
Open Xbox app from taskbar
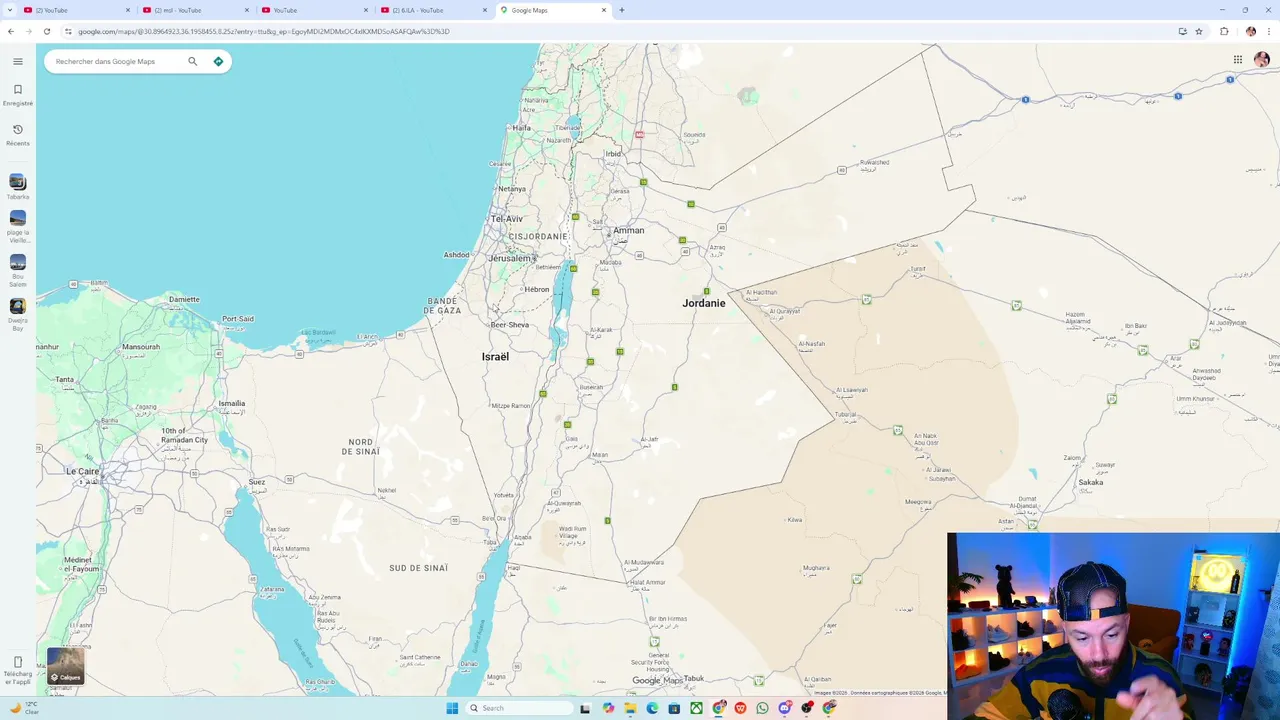pos(696,708)
